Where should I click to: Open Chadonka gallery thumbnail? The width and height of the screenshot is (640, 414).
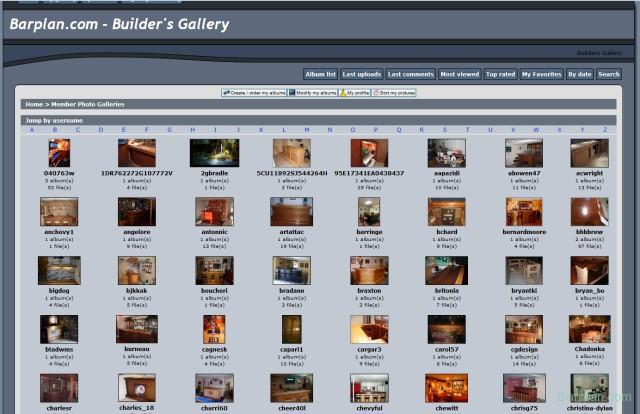click(589, 329)
